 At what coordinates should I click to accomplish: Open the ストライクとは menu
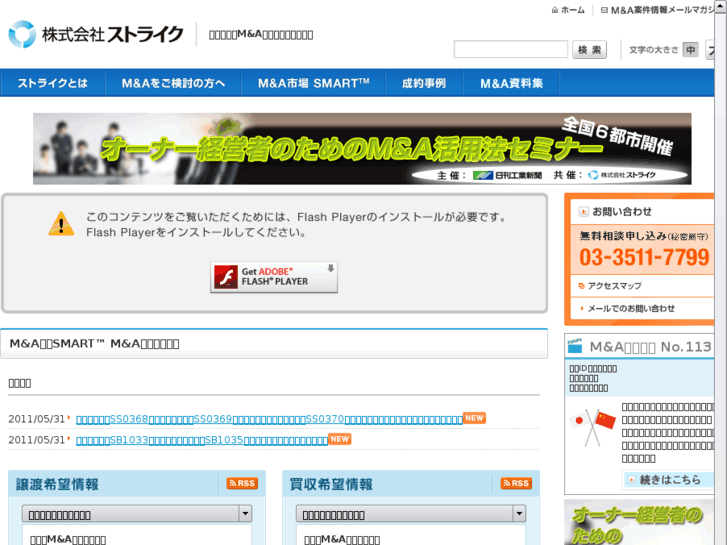pyautogui.click(x=53, y=83)
